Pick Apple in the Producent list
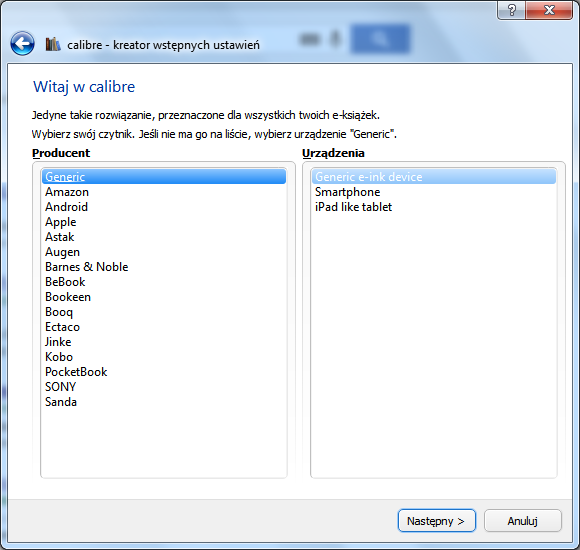Screen dimensions: 580x550 164,222
